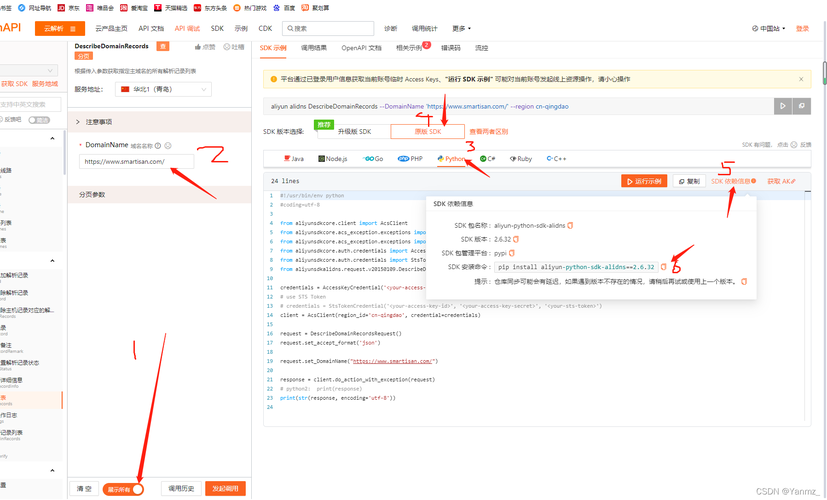827x500 pixels.
Task: Switch to the 调用结果 tab
Action: pos(314,48)
